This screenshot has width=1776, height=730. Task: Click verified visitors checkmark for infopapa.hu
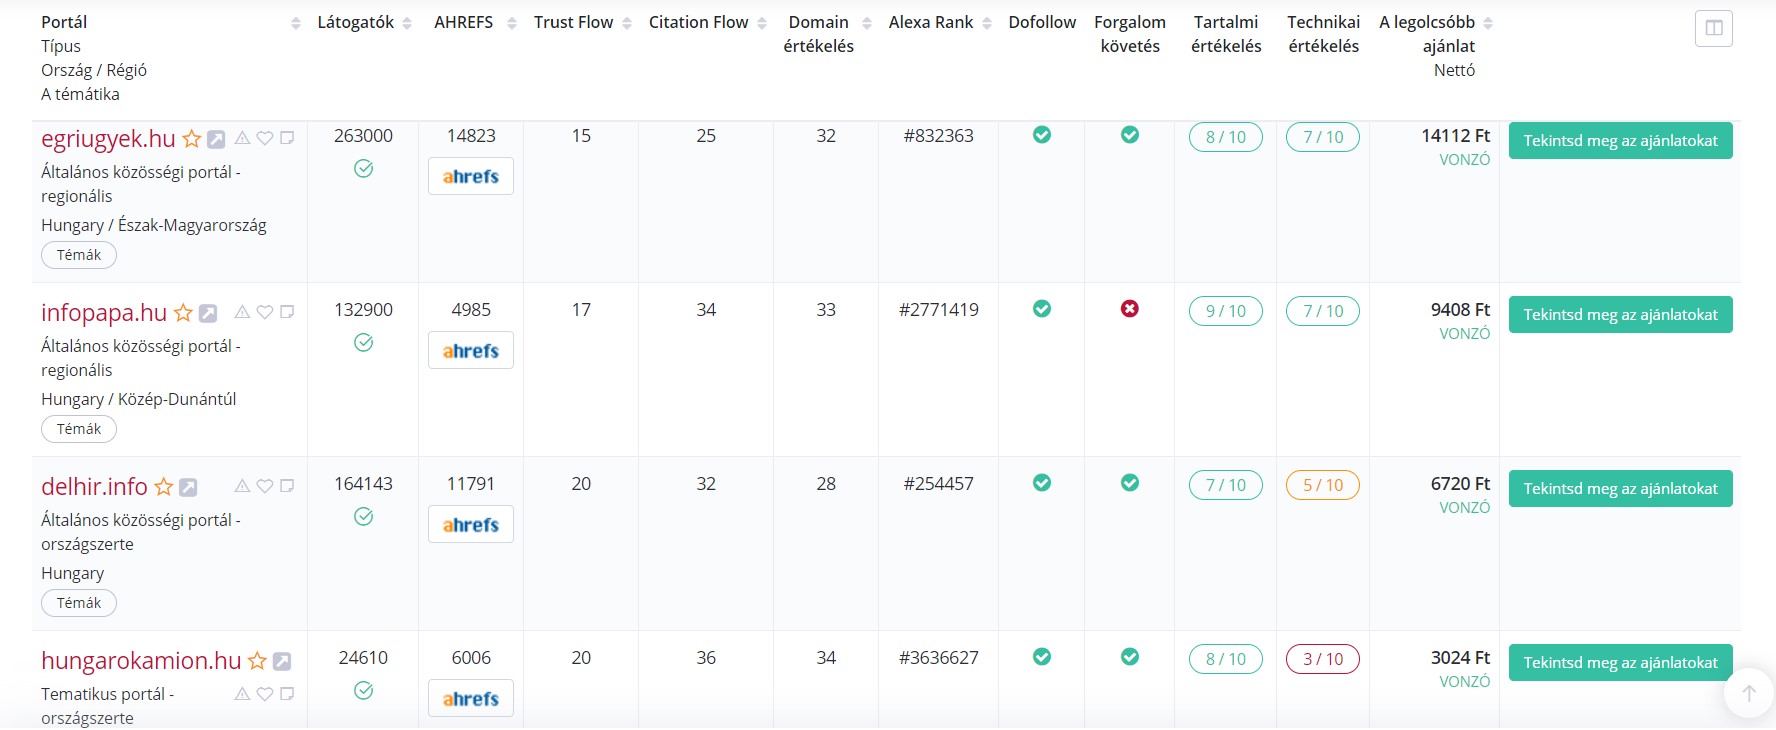point(364,343)
